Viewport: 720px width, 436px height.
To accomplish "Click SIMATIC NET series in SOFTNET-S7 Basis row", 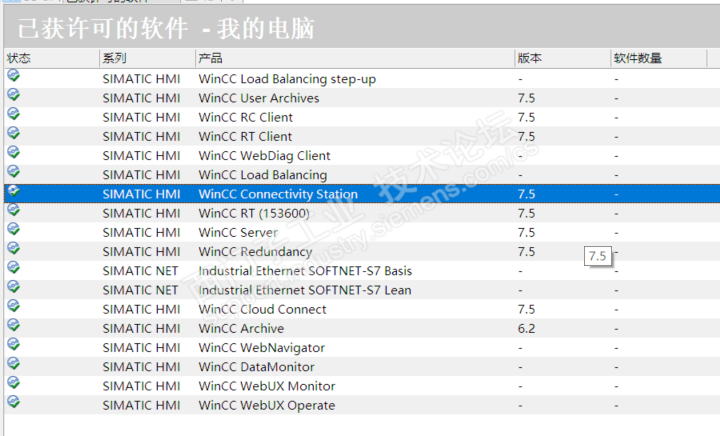I will click(x=140, y=271).
